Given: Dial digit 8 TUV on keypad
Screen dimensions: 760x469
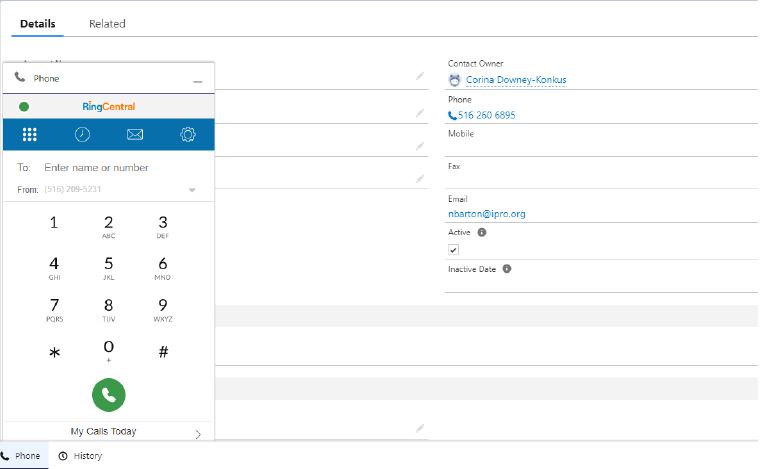Looking at the screenshot, I should point(109,309).
